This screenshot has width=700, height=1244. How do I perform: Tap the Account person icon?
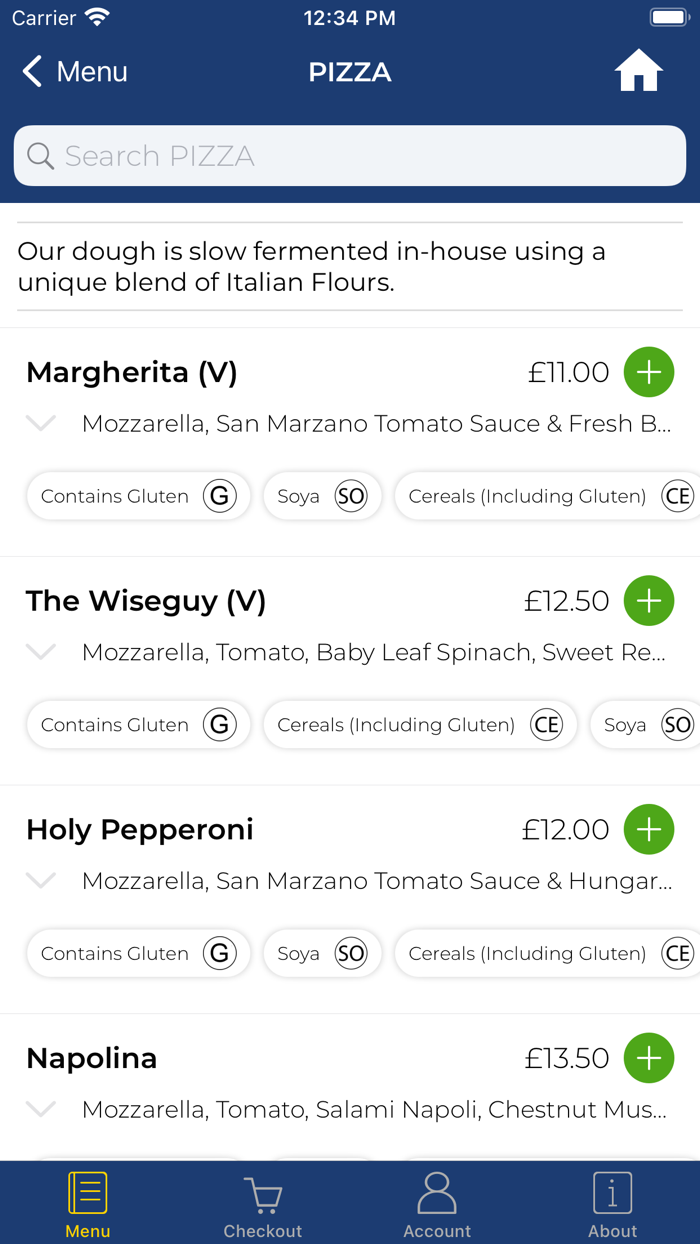[x=437, y=1192]
